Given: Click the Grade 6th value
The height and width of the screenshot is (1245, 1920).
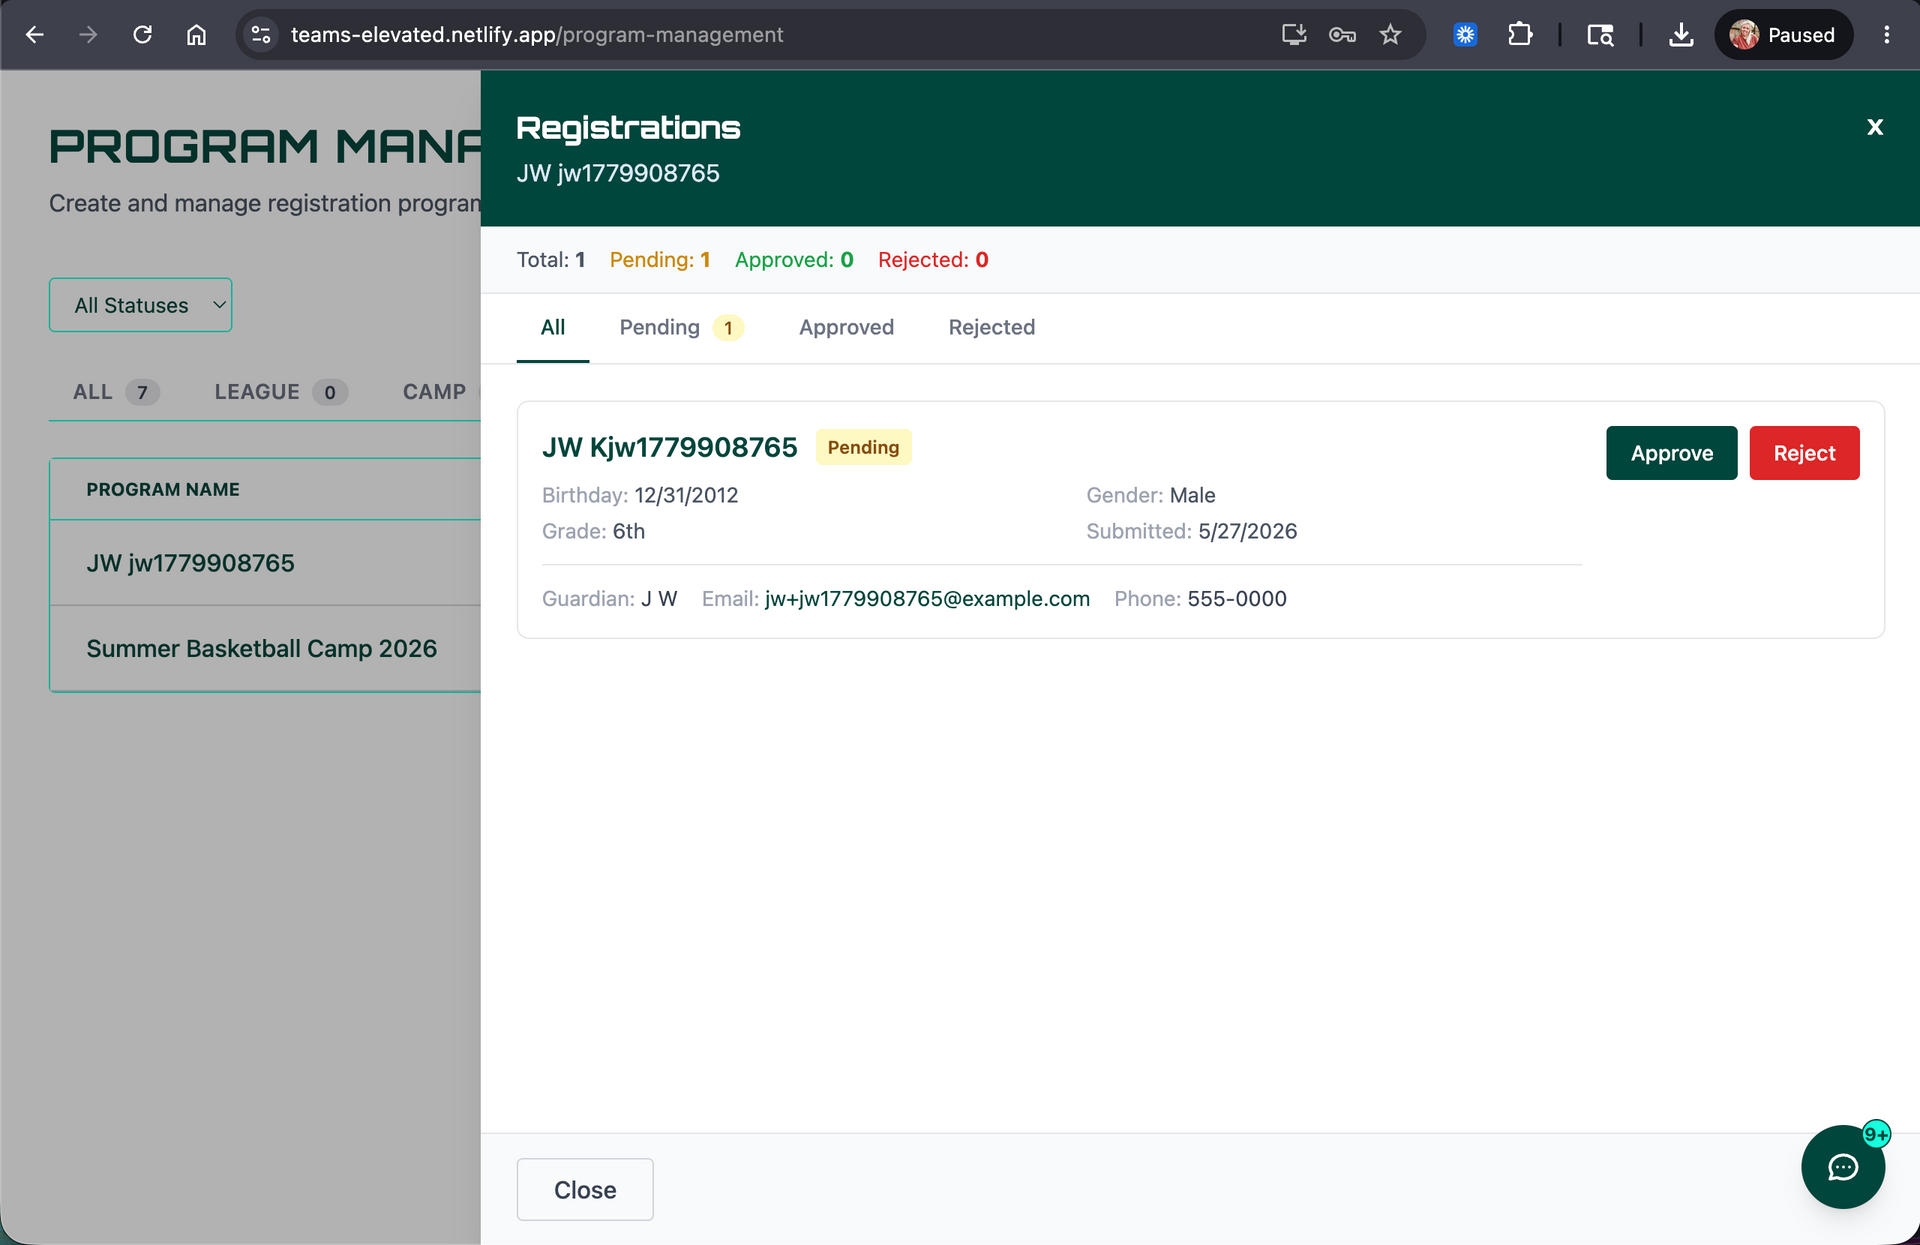Looking at the screenshot, I should pyautogui.click(x=629, y=531).
